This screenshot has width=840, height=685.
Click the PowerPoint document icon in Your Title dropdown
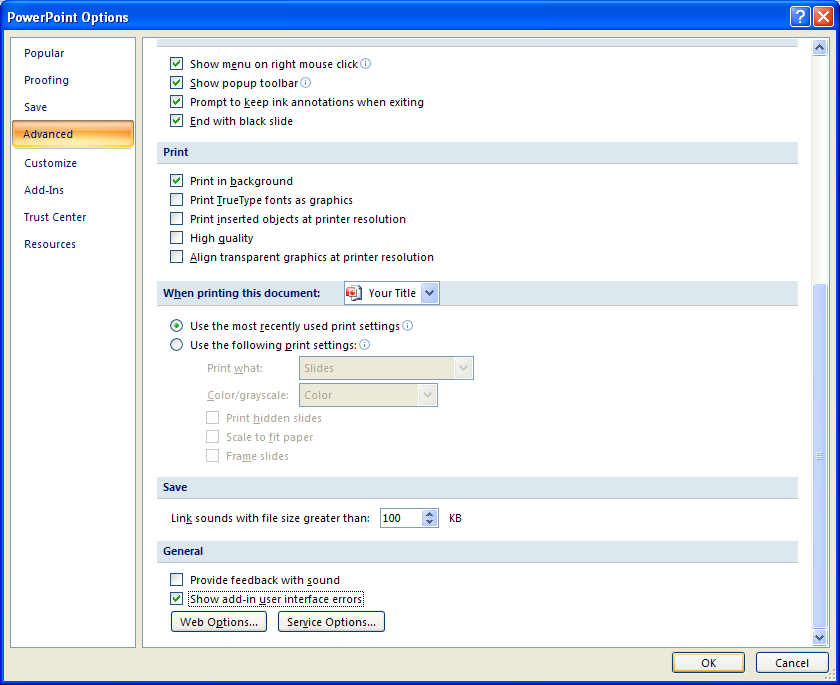[x=354, y=293]
